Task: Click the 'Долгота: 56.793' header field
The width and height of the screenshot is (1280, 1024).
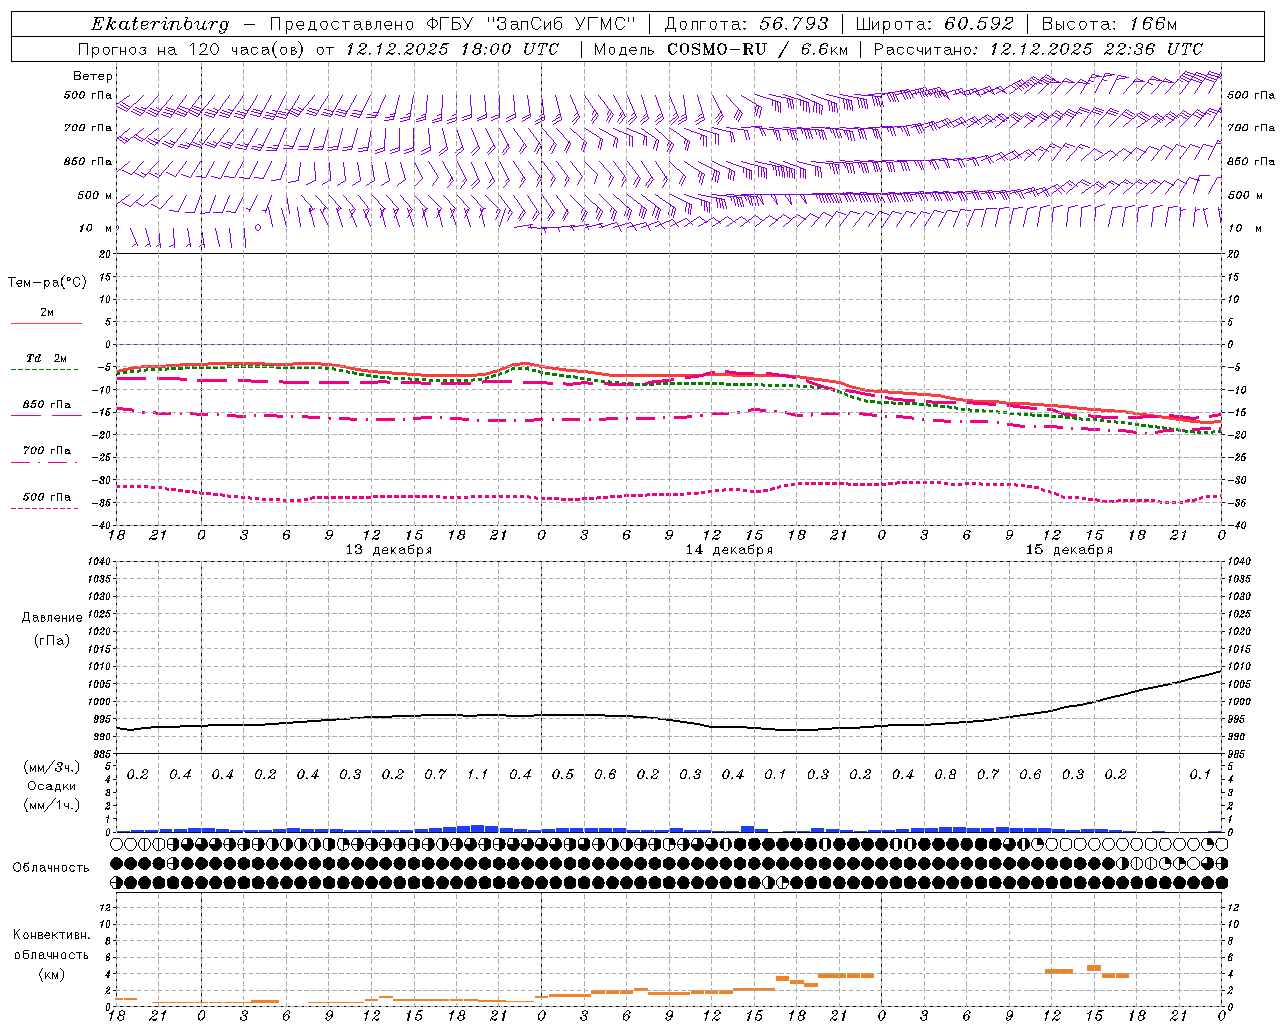Action: [746, 24]
